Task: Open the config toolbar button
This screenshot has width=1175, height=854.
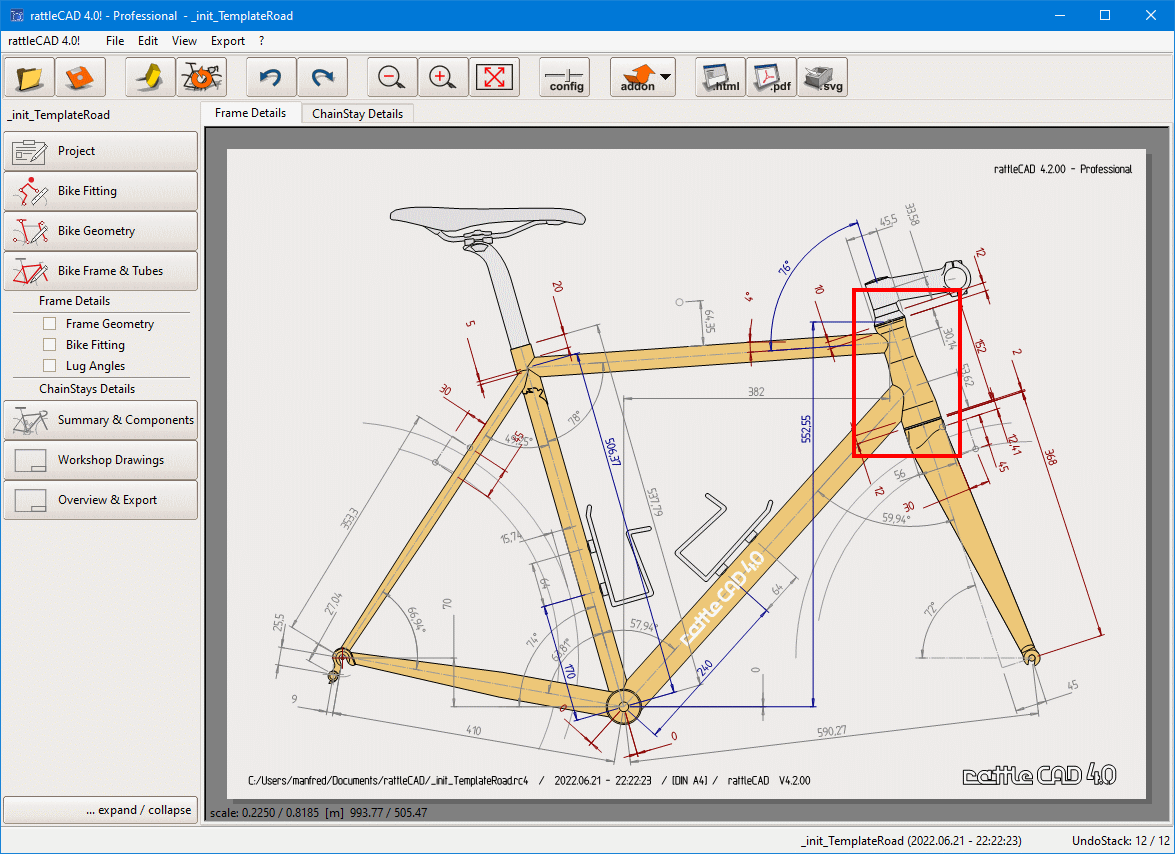Action: (x=565, y=77)
